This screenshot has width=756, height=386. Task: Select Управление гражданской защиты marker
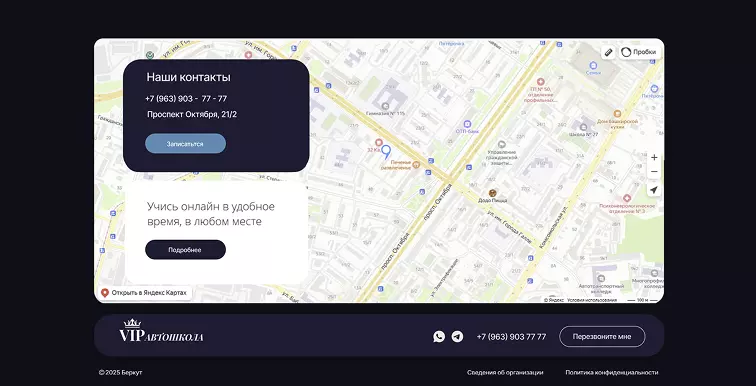[x=501, y=144]
